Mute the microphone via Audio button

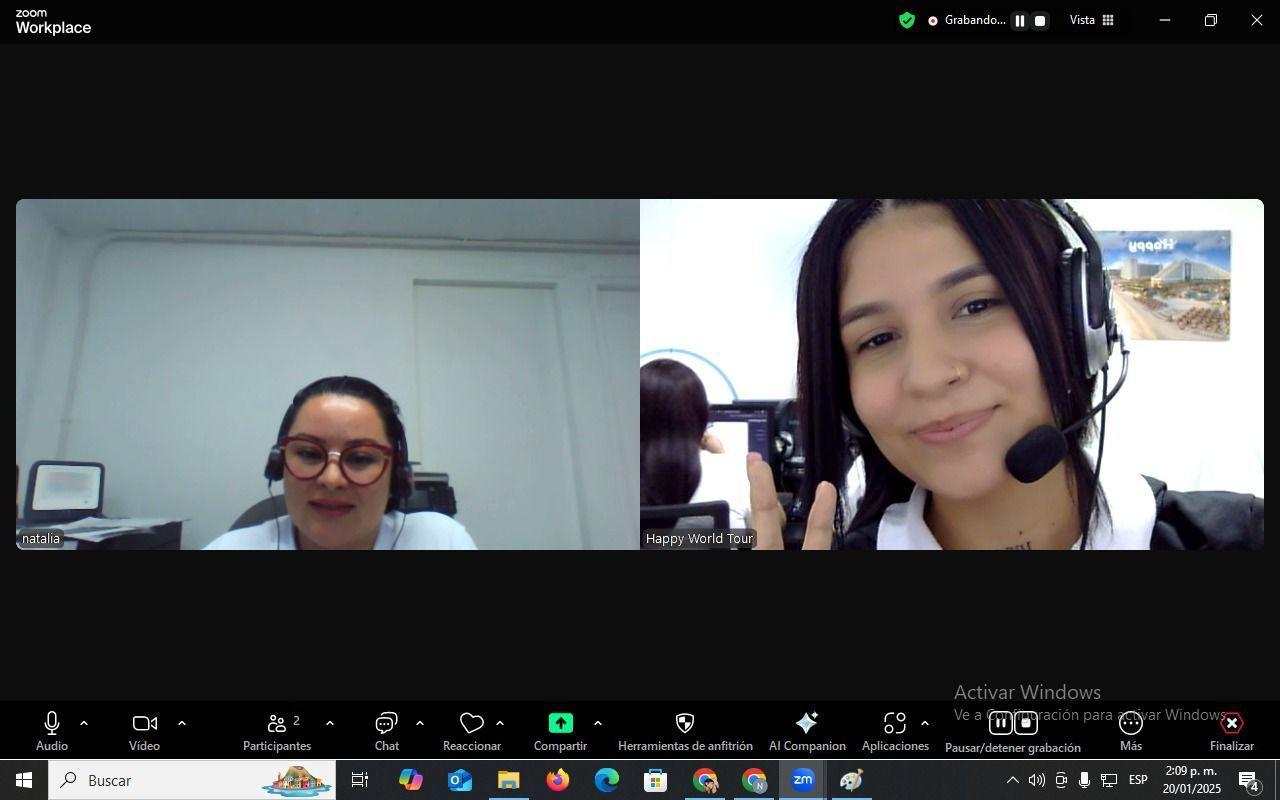click(52, 731)
